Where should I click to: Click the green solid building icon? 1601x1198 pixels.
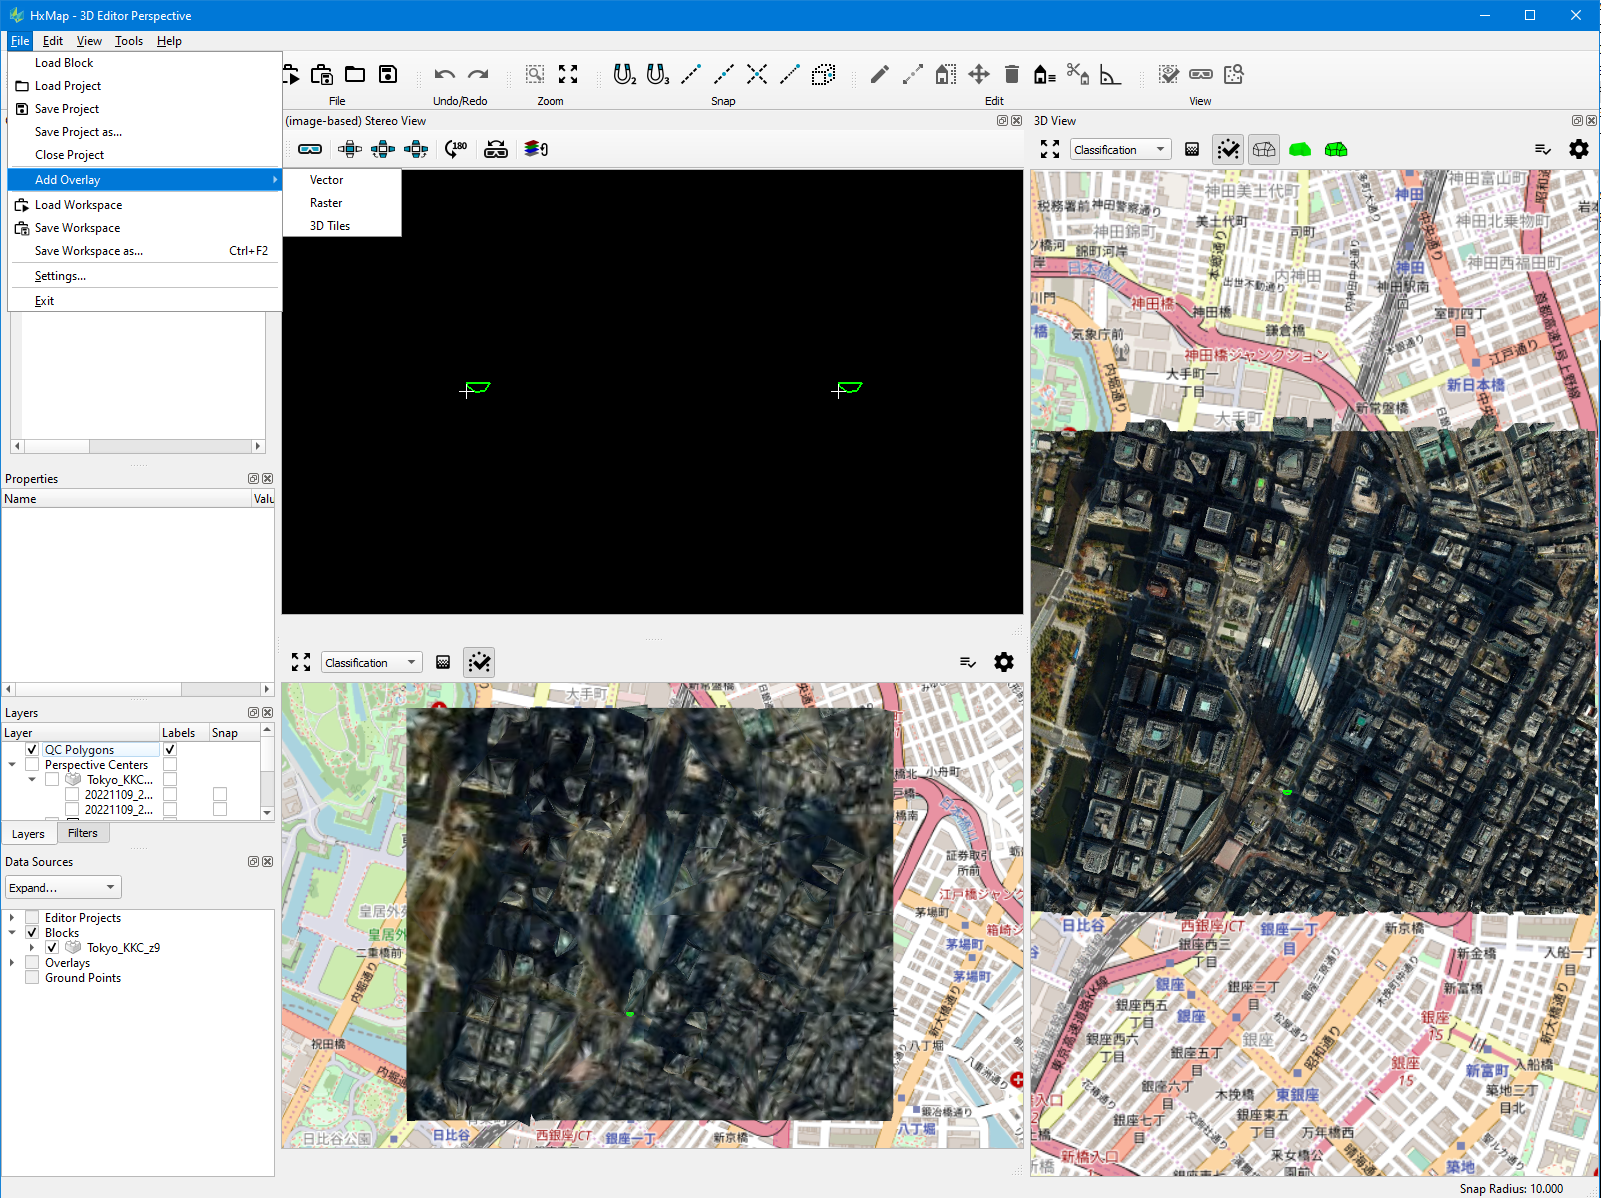coord(1300,149)
